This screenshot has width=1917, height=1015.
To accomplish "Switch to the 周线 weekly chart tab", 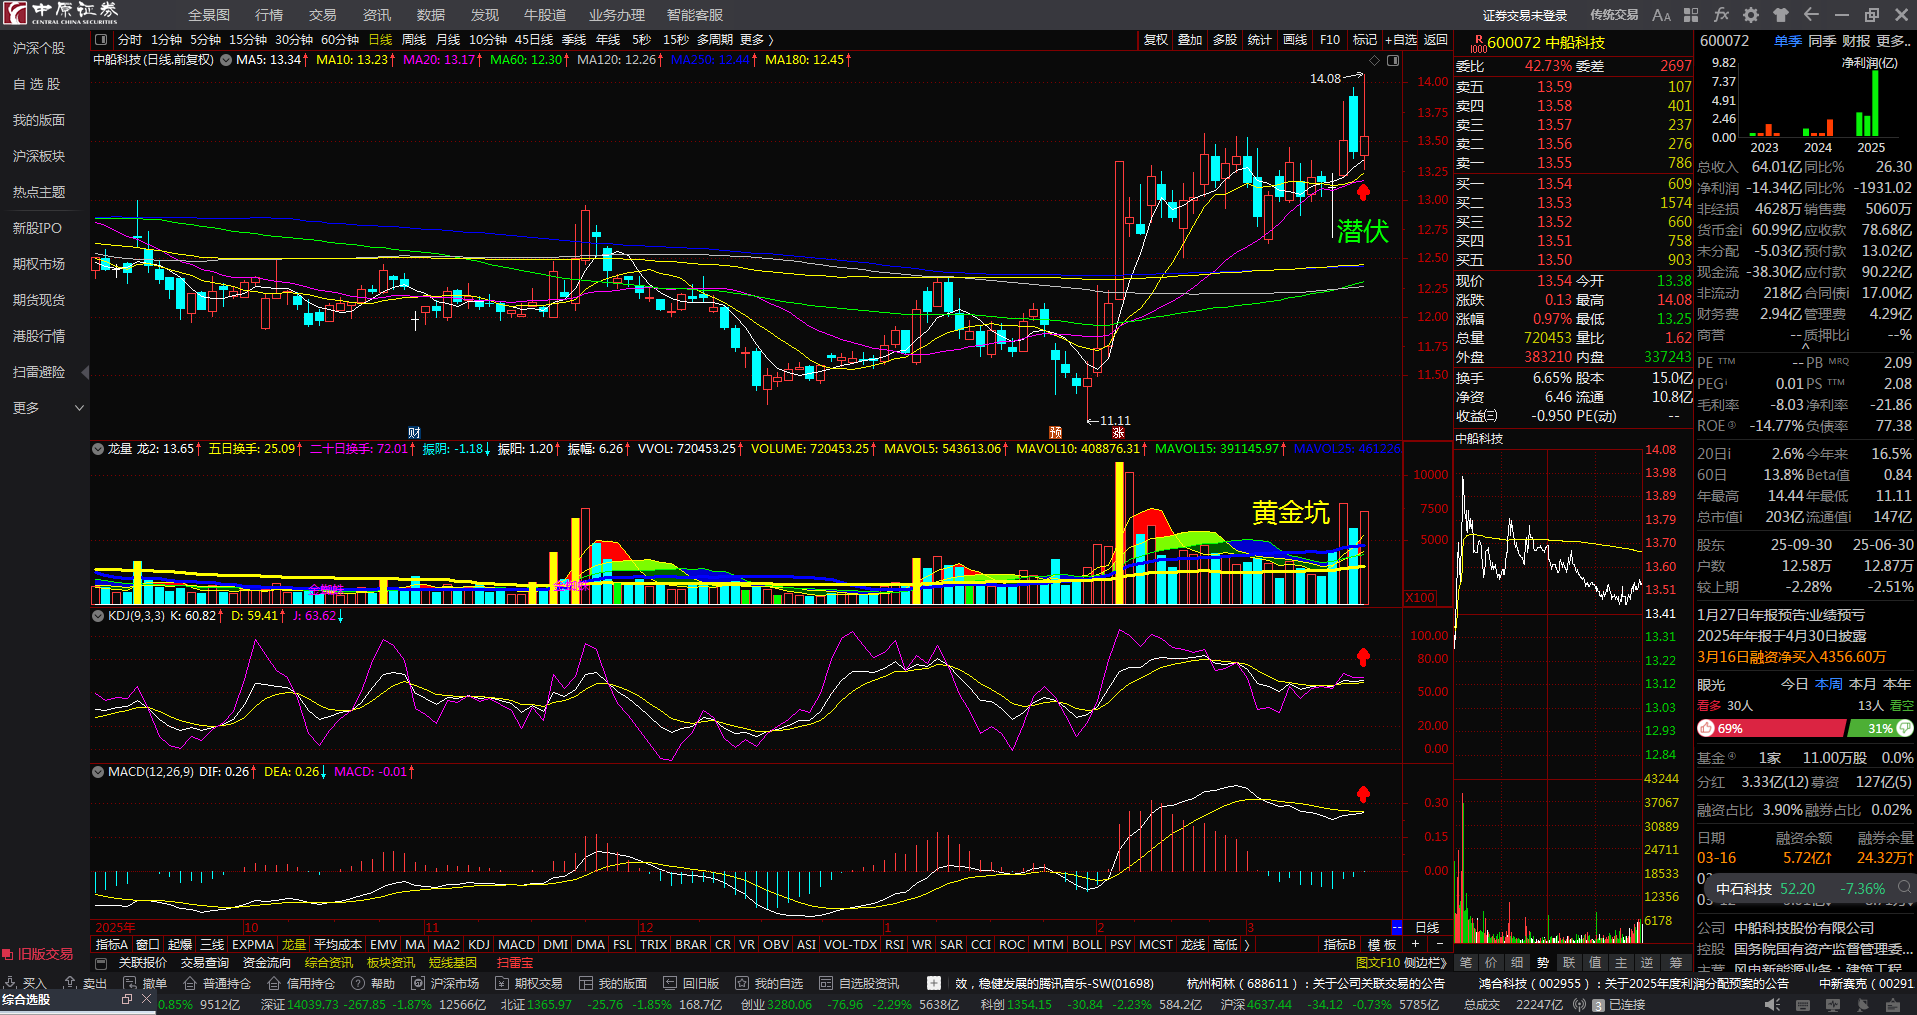I will tap(414, 40).
